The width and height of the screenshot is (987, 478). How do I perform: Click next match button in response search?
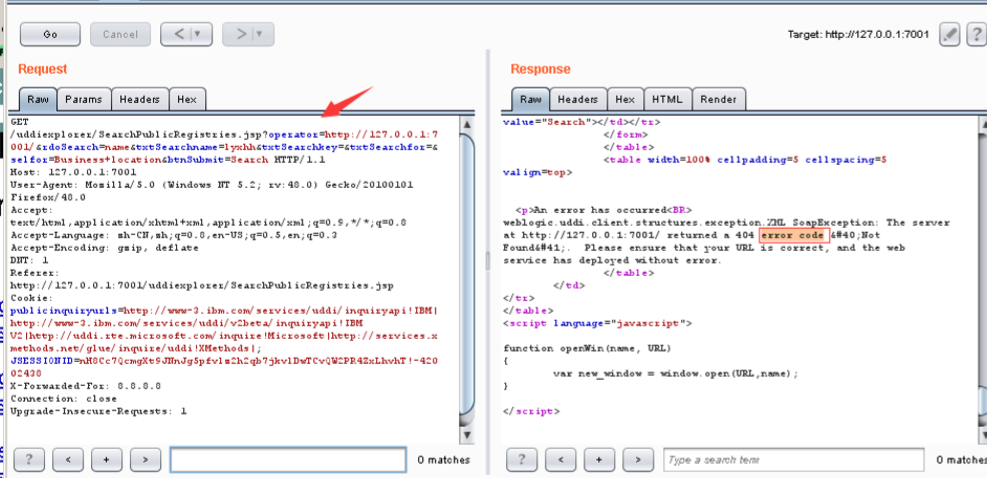(x=638, y=460)
